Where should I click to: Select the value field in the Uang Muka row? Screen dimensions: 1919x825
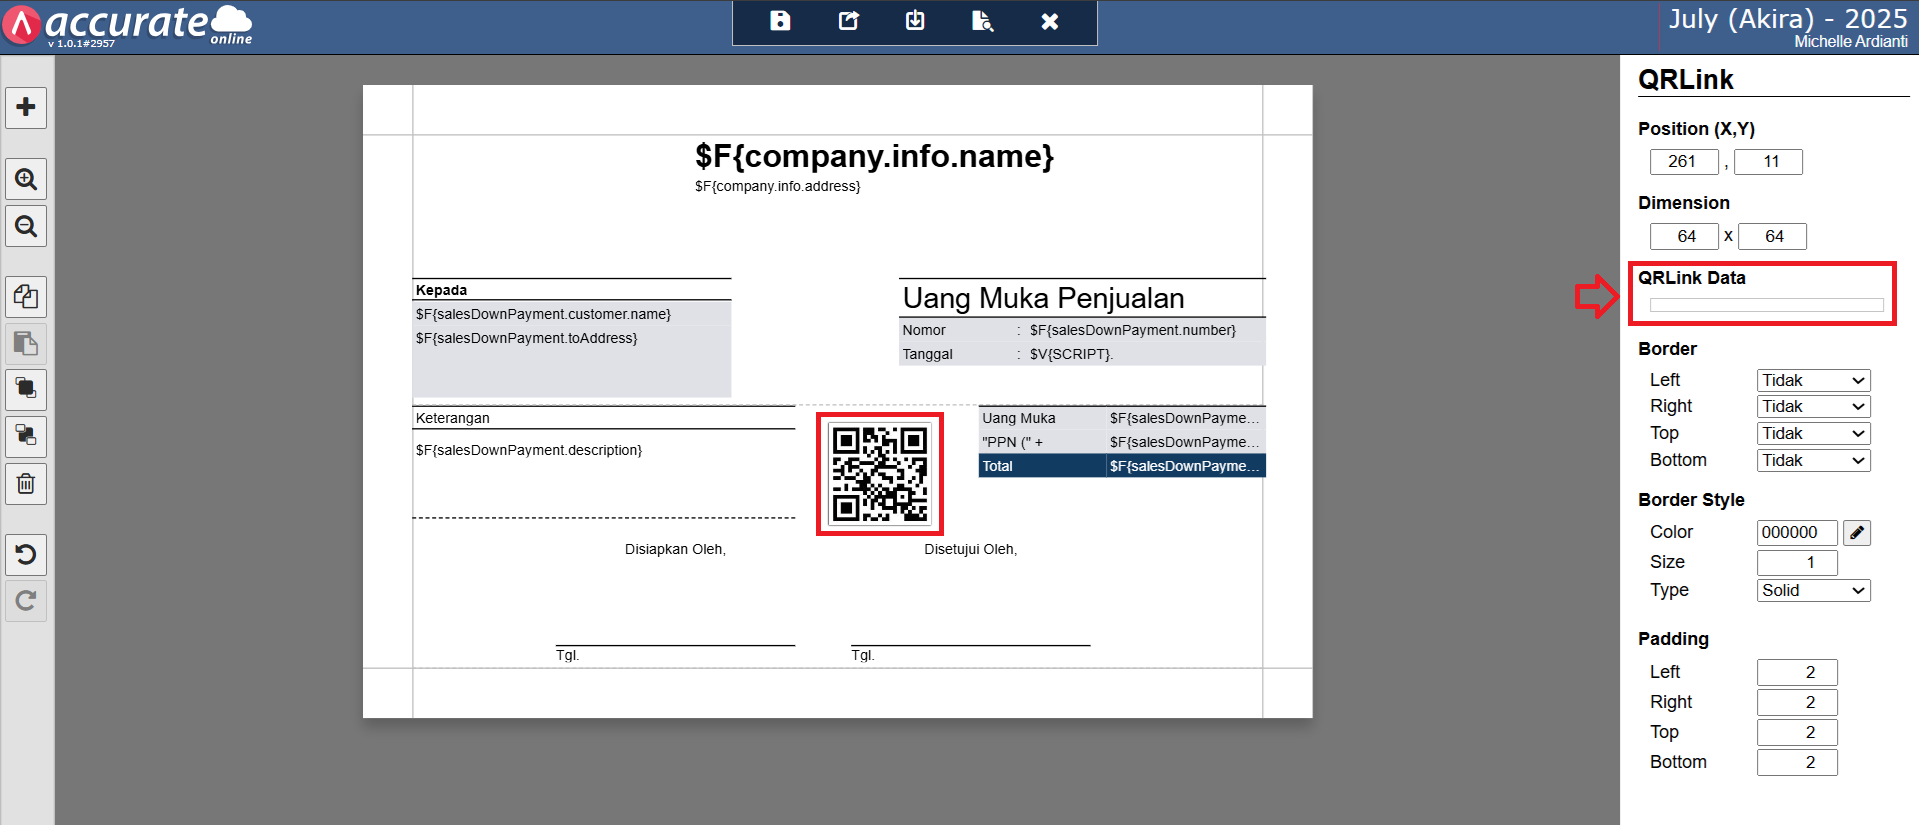[x=1186, y=418]
